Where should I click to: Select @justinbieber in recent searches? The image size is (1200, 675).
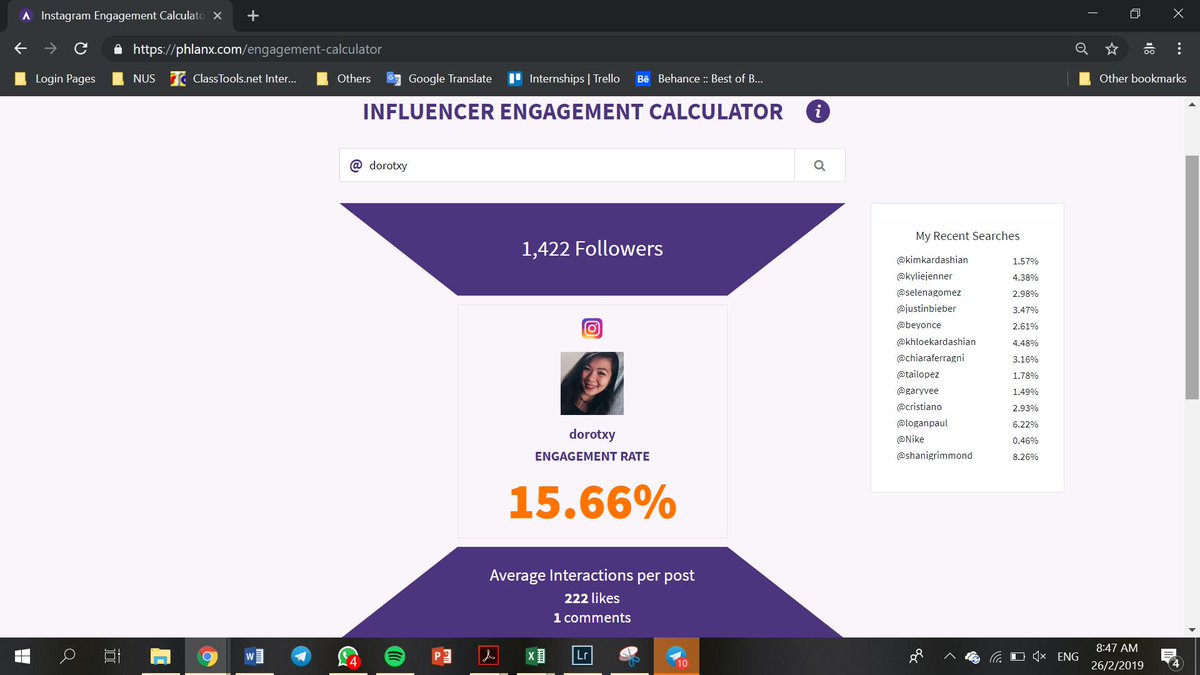click(926, 308)
